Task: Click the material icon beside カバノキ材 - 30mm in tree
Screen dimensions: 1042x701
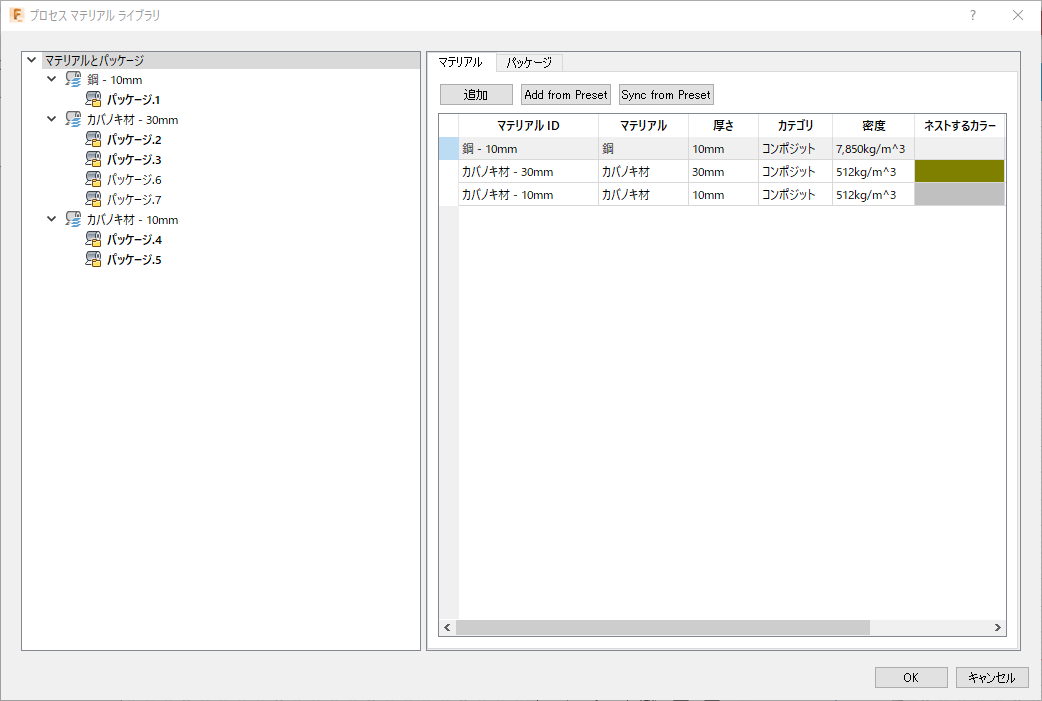Action: click(74, 120)
